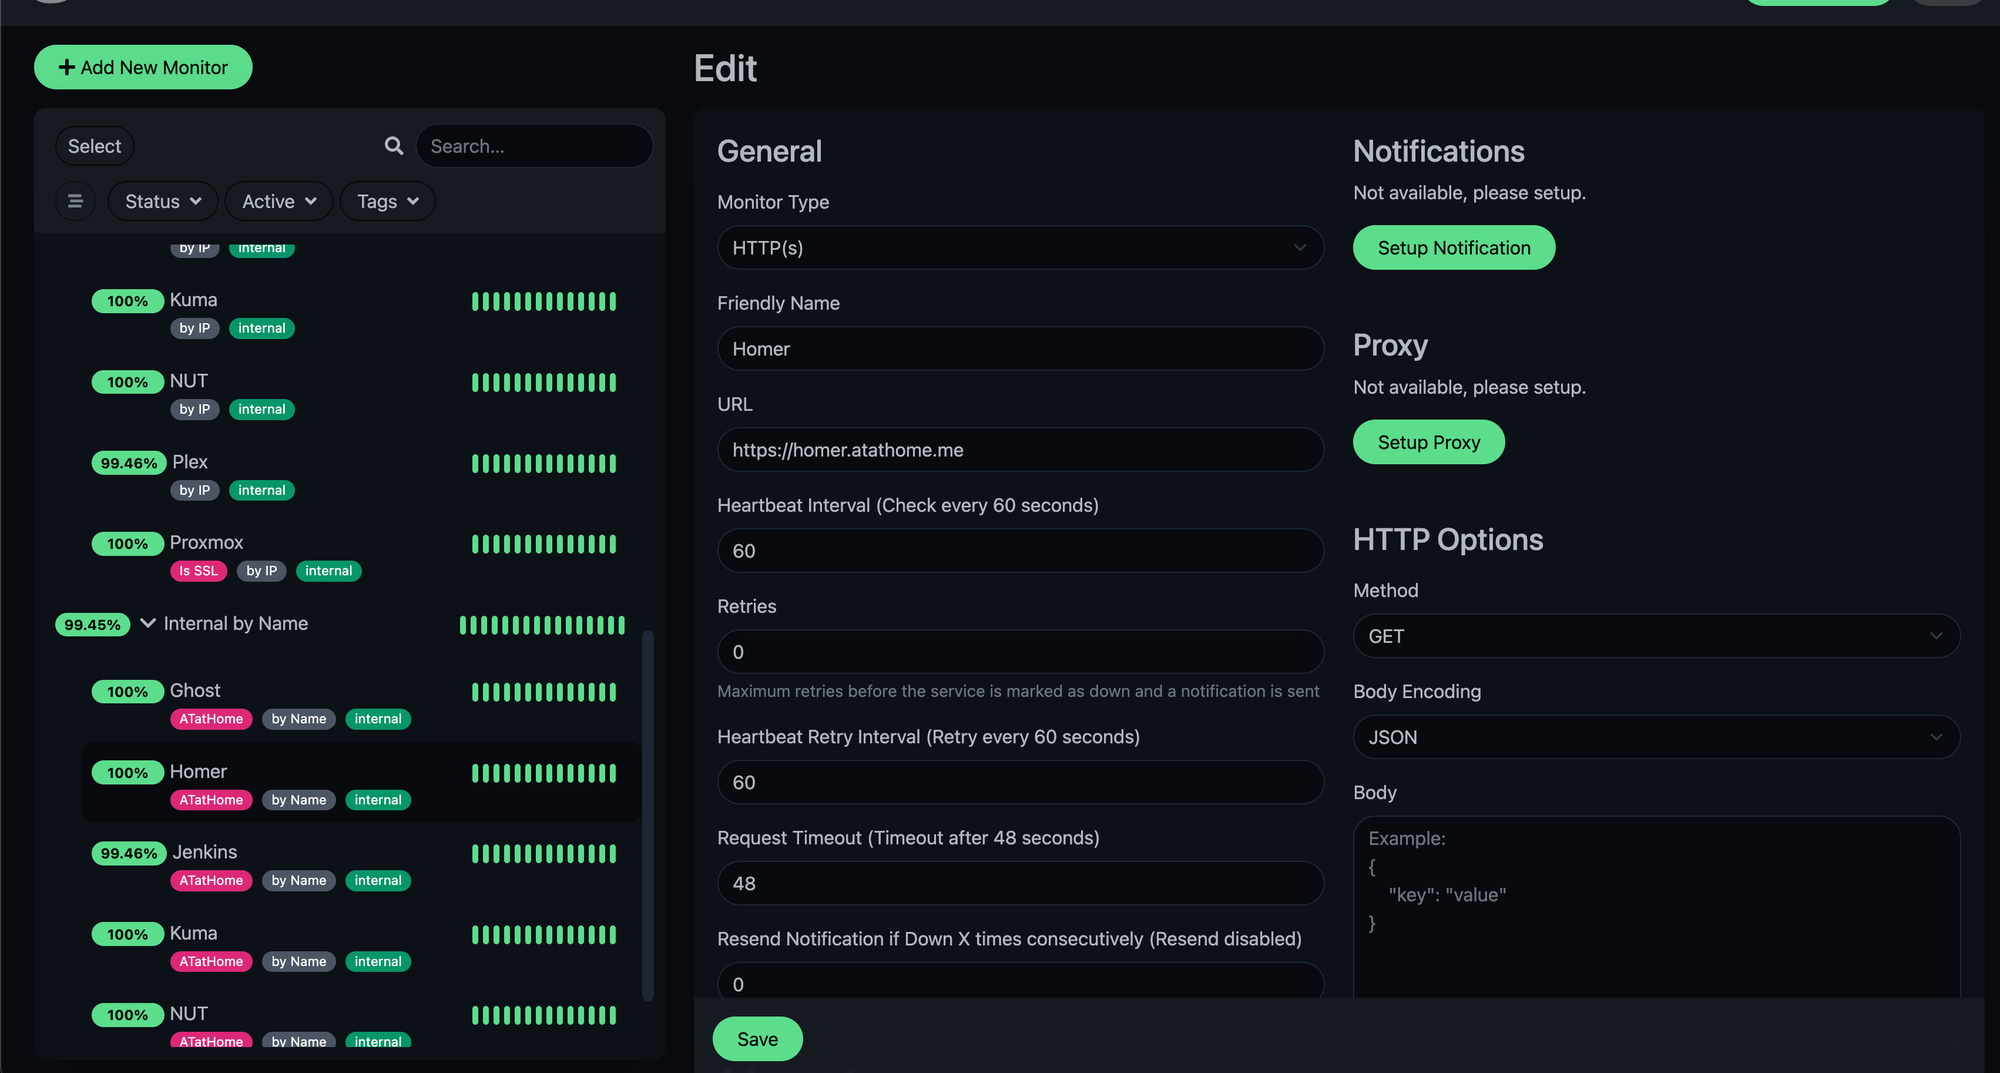Save the monitor settings

[x=757, y=1039]
